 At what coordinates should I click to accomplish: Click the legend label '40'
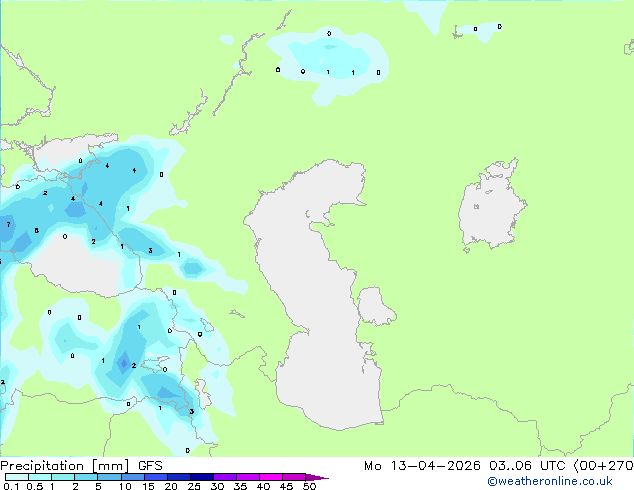click(x=263, y=486)
